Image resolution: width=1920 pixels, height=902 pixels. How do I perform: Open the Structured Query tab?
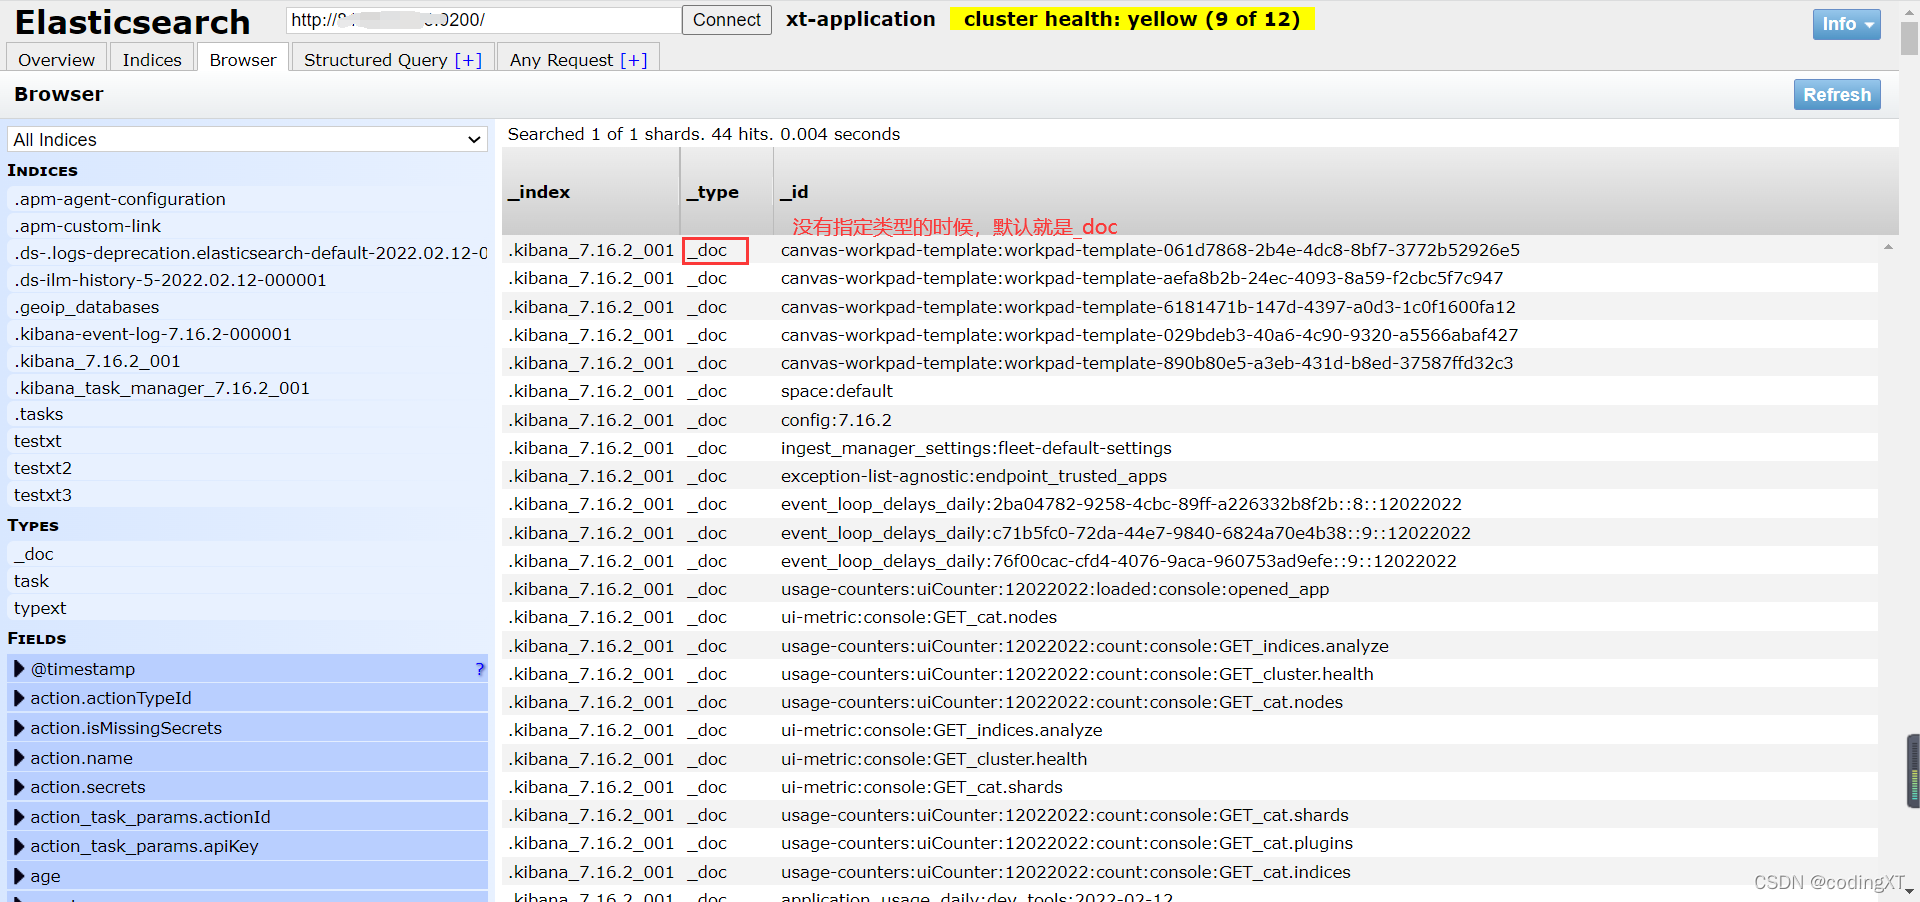[x=393, y=59]
